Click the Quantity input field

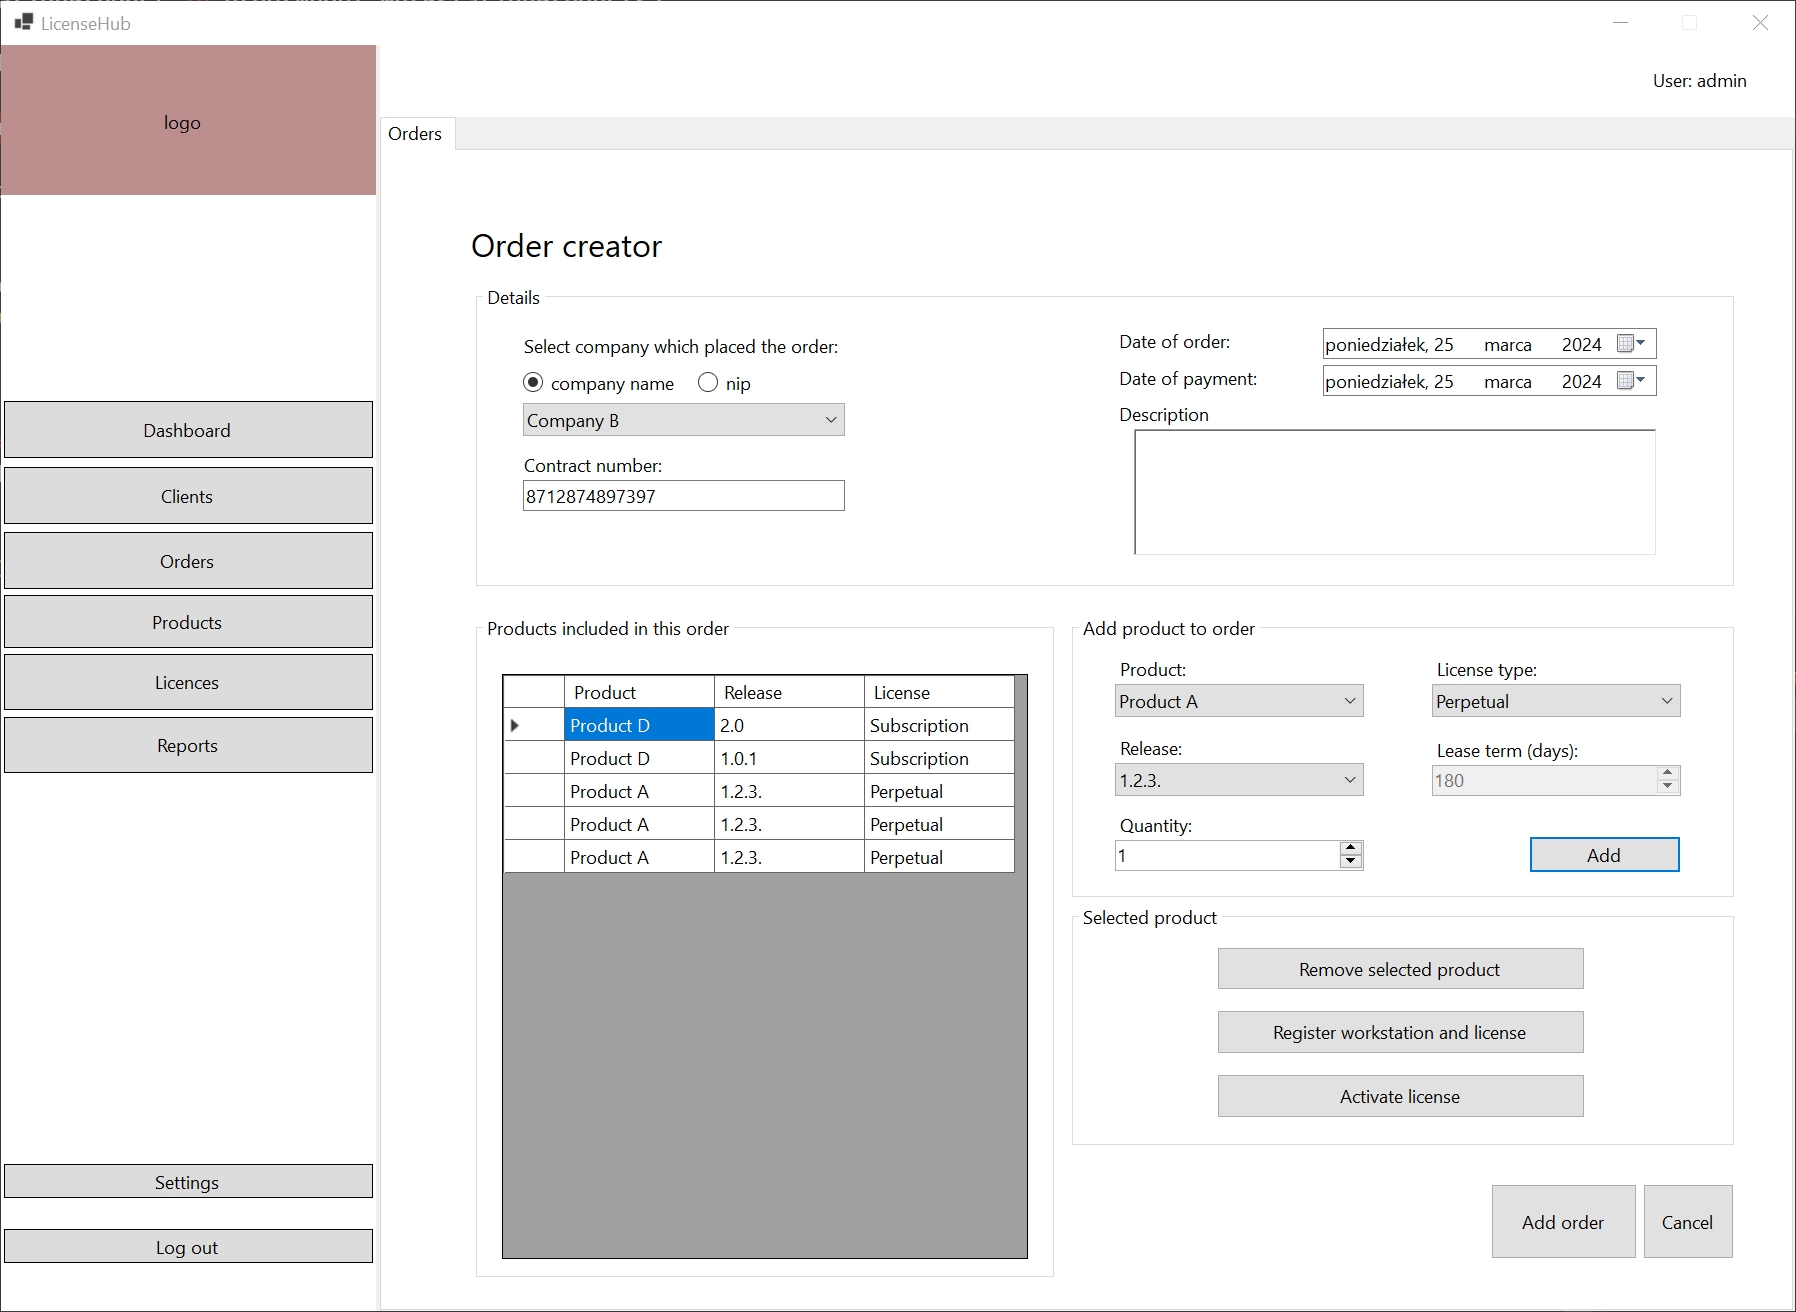pos(1227,855)
